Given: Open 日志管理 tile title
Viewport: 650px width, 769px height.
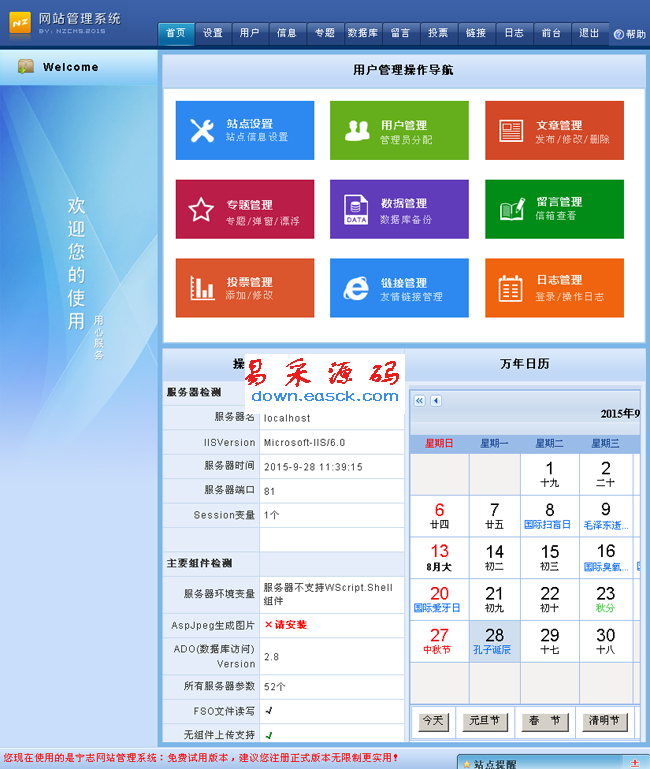Looking at the screenshot, I should pos(559,280).
